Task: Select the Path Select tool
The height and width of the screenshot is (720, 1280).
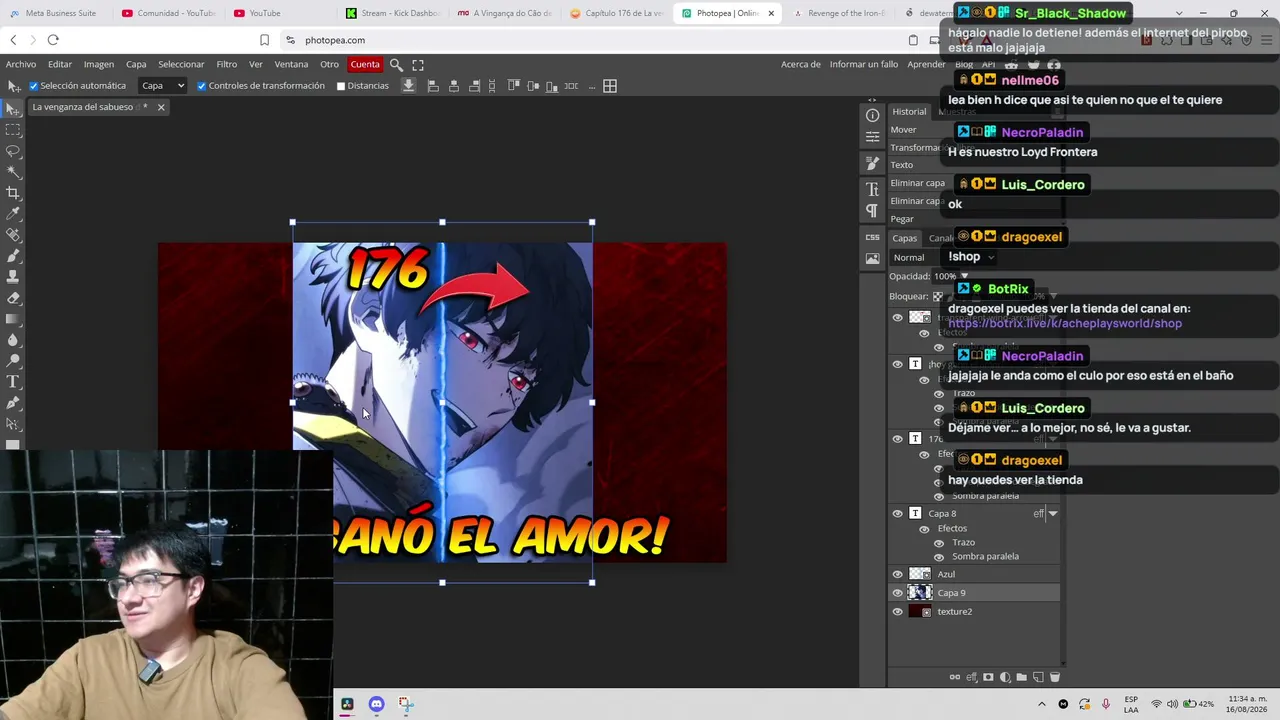Action: click(13, 424)
